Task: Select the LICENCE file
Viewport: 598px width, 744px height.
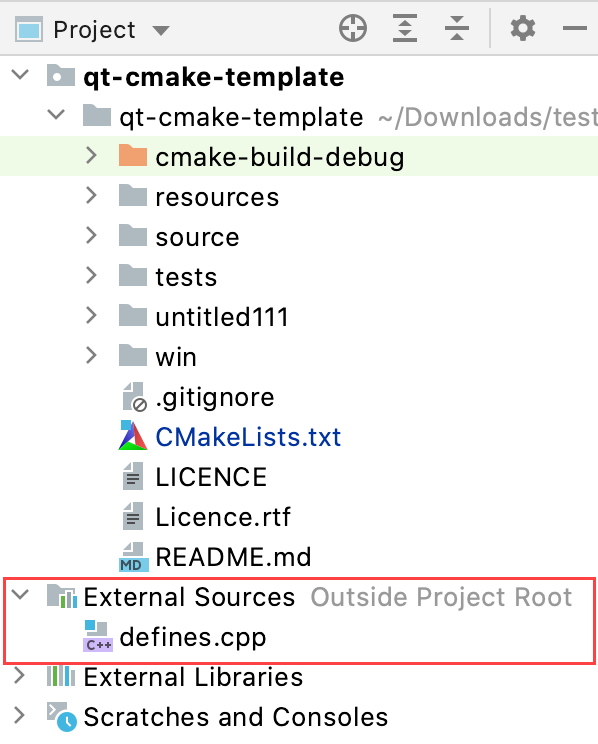Action: [211, 477]
